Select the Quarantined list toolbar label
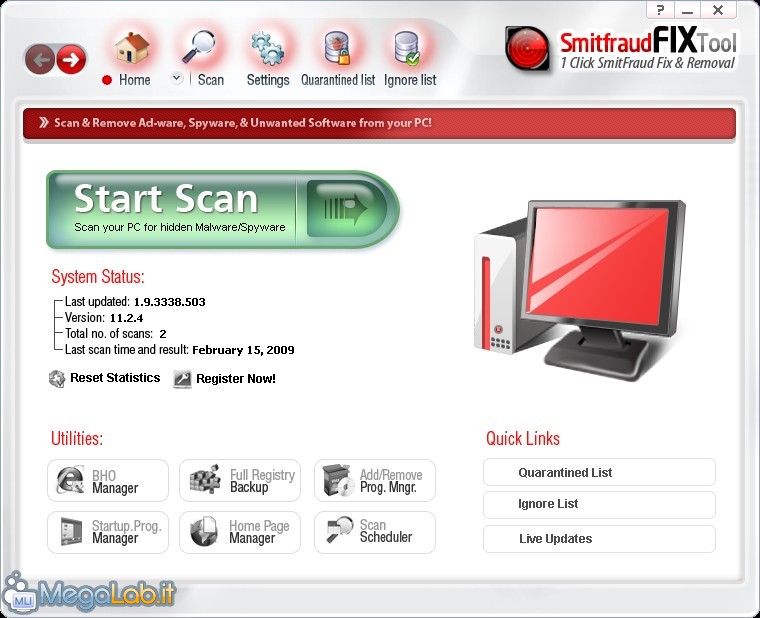 click(x=338, y=80)
